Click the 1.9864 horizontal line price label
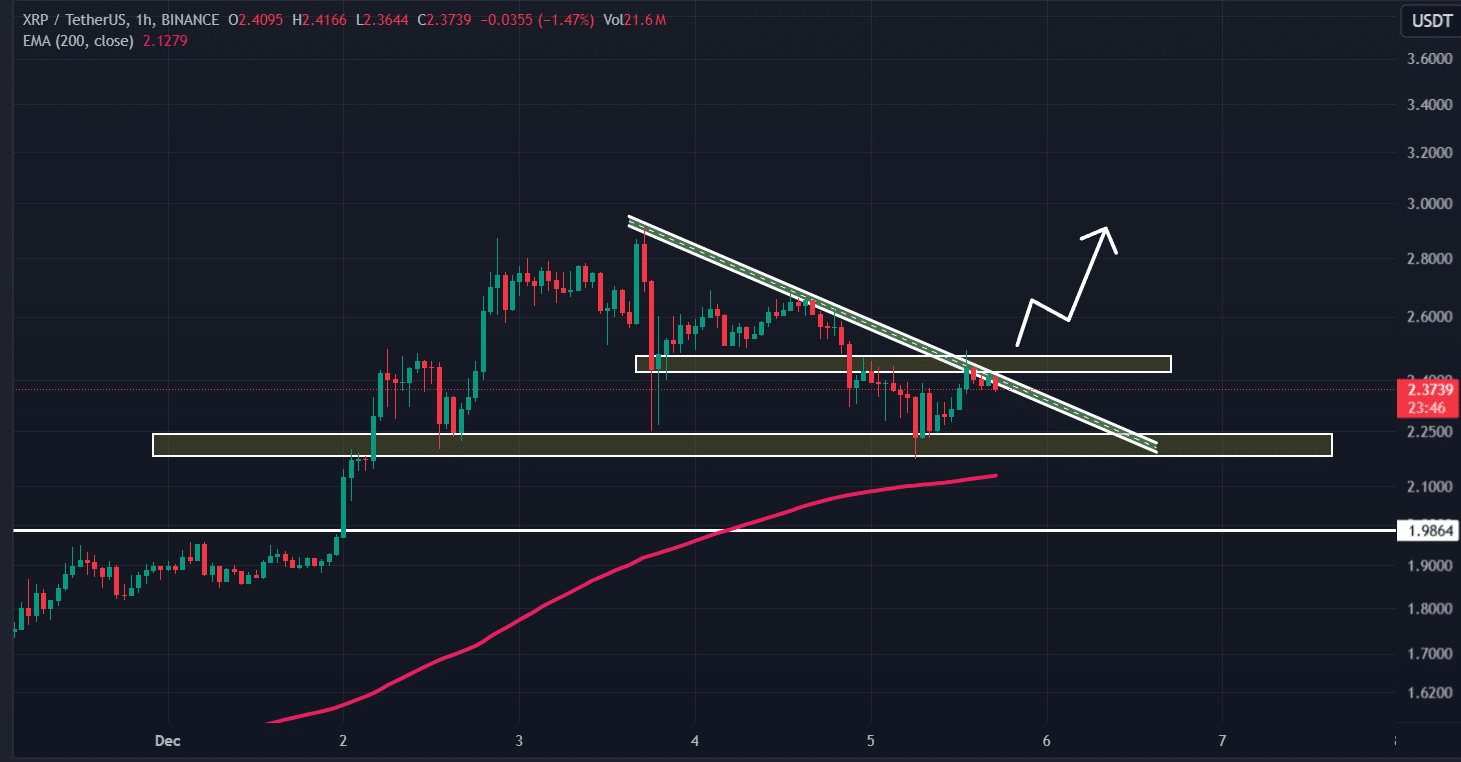The height and width of the screenshot is (762, 1461). click(x=1428, y=530)
